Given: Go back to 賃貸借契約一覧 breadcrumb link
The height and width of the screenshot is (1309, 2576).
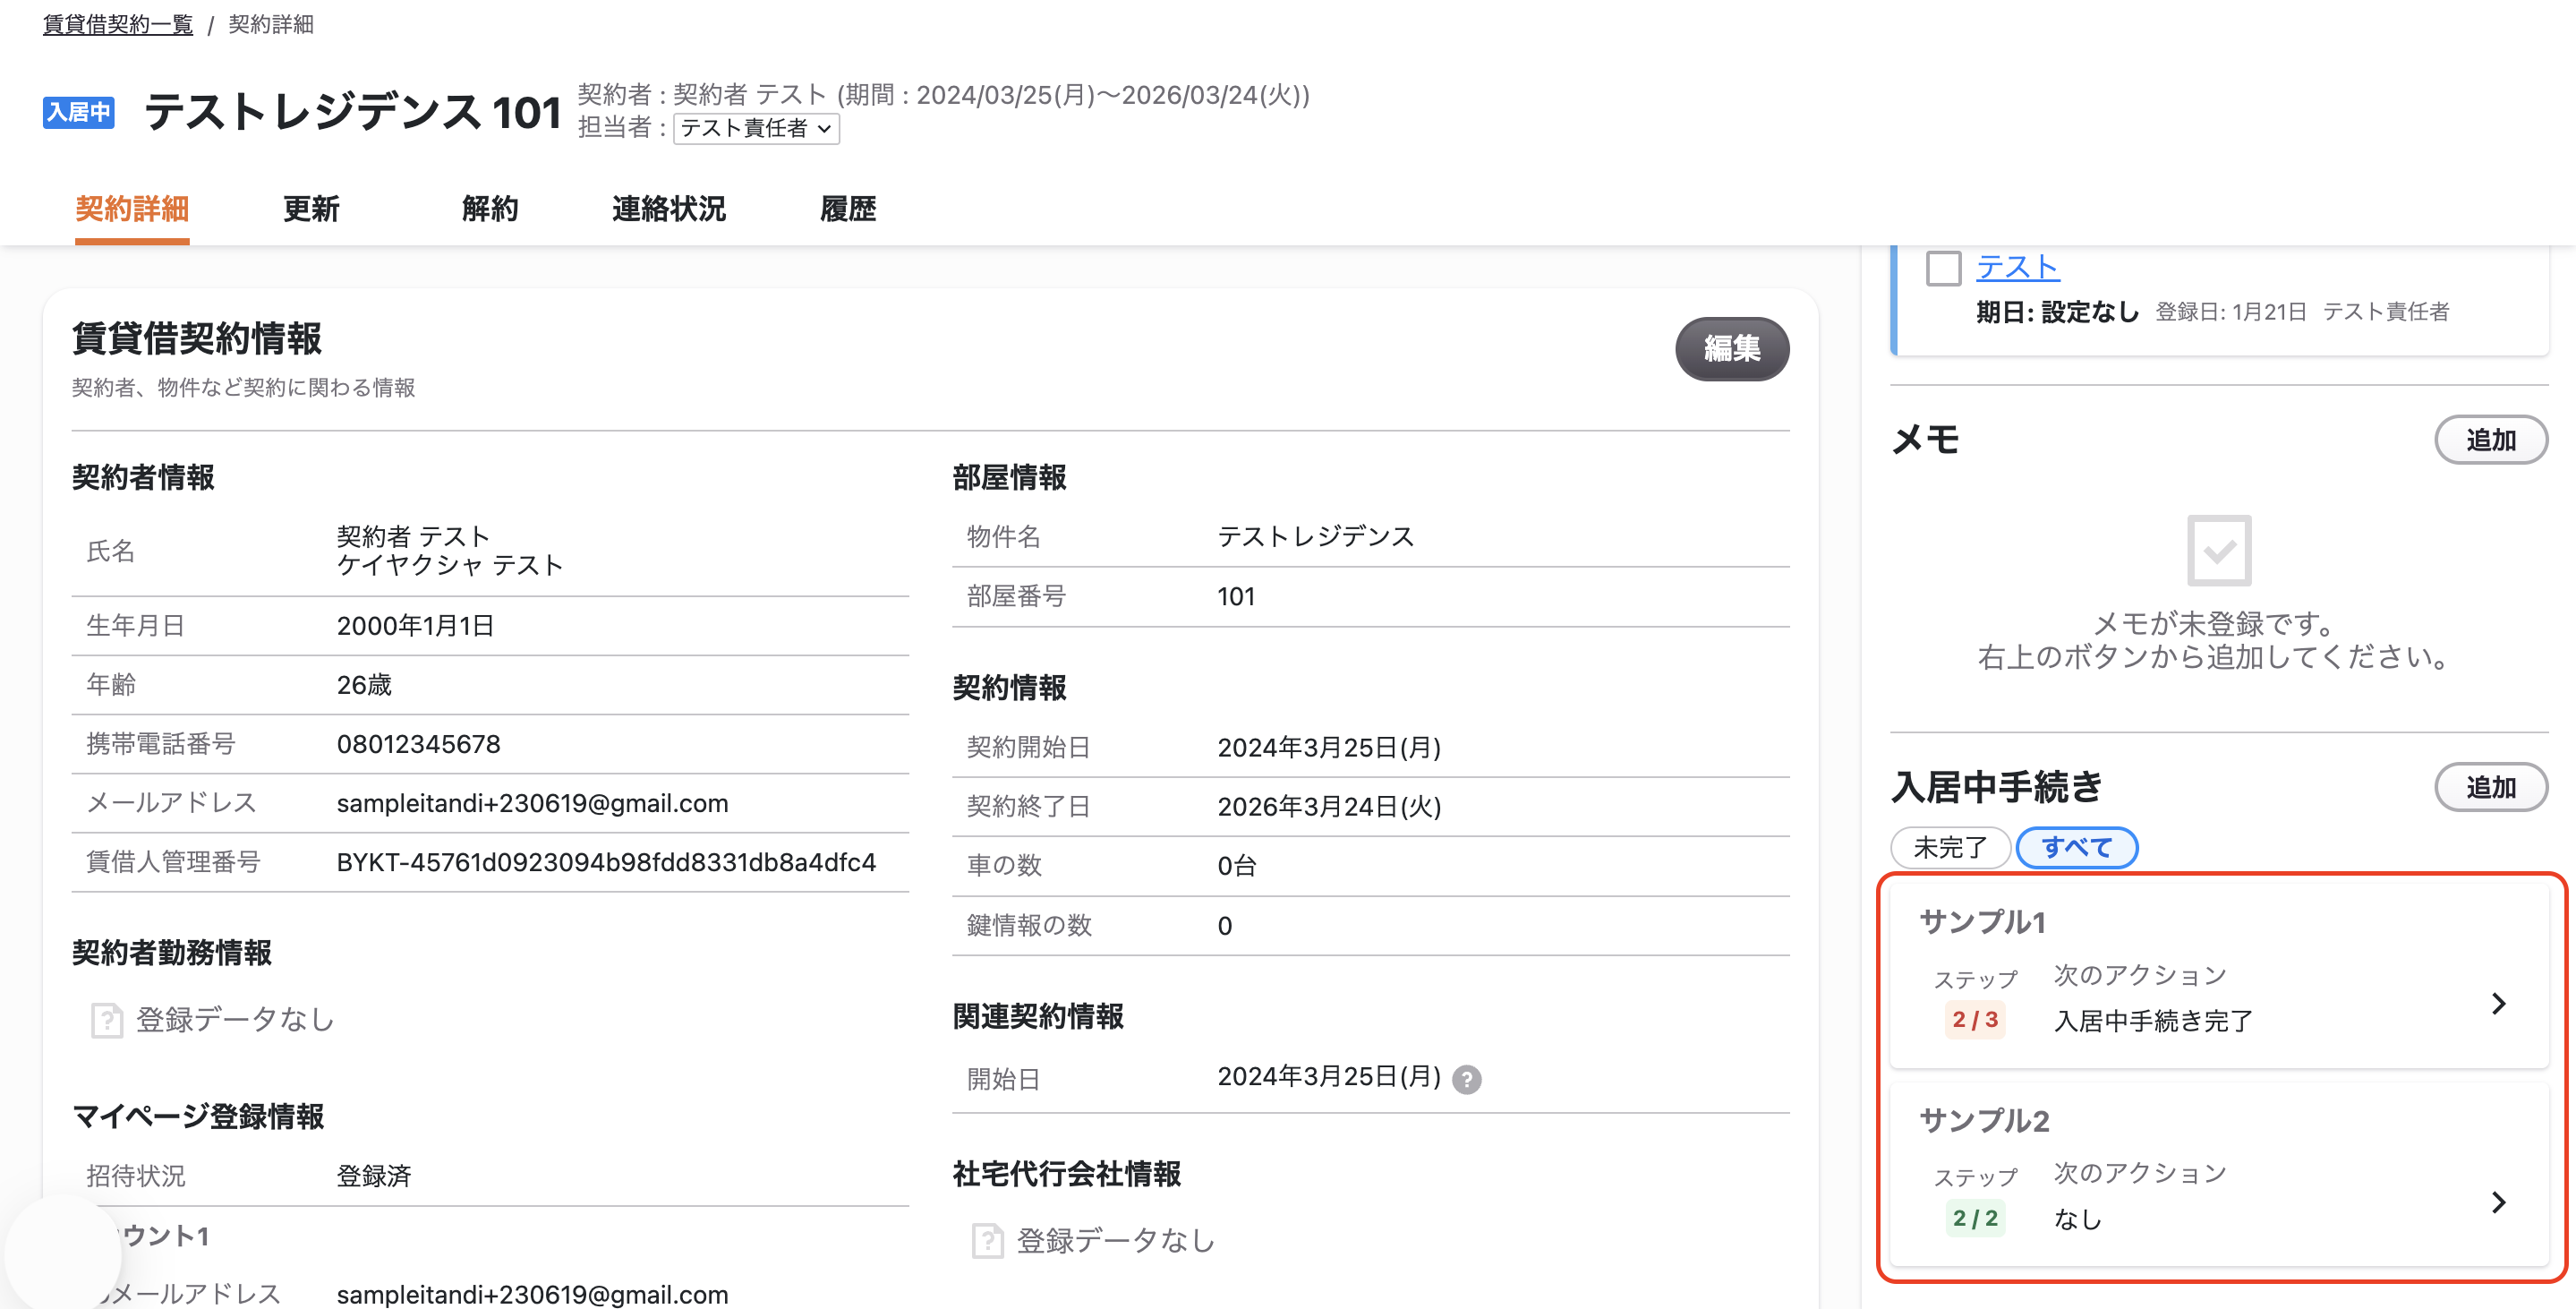Looking at the screenshot, I should (118, 24).
